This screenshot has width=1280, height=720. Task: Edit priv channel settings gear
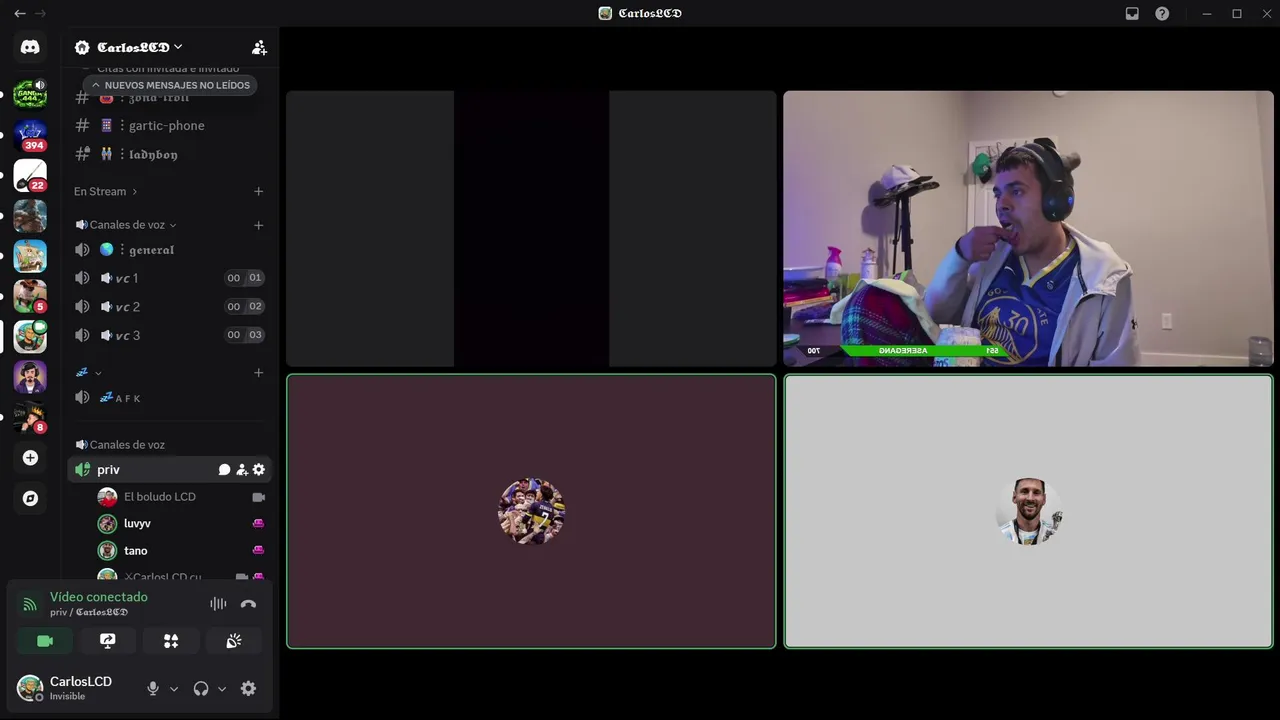coord(258,469)
